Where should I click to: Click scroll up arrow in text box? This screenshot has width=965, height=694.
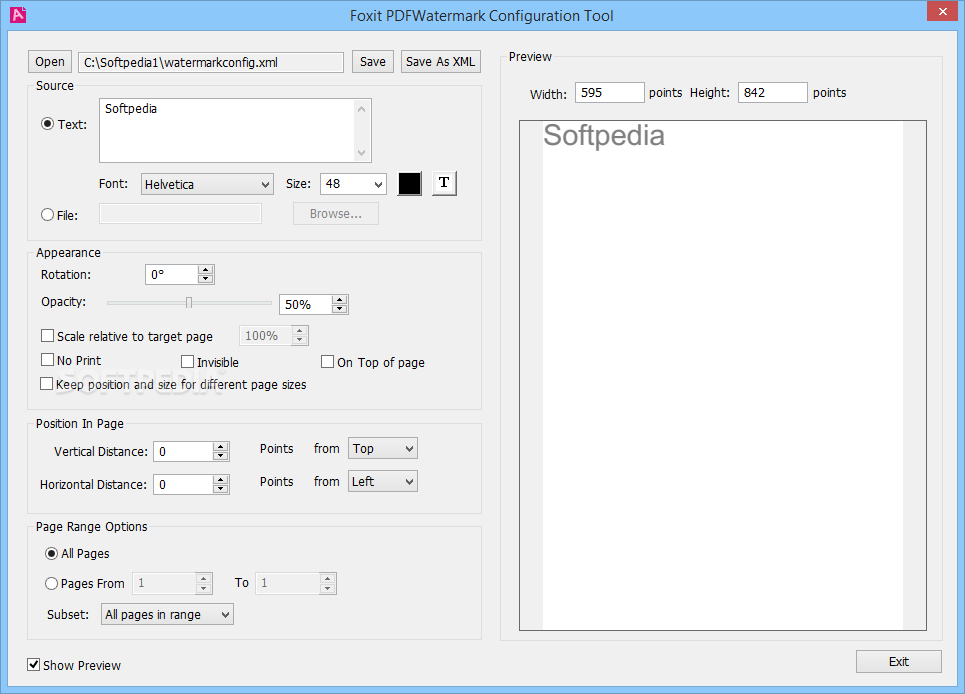(x=362, y=109)
